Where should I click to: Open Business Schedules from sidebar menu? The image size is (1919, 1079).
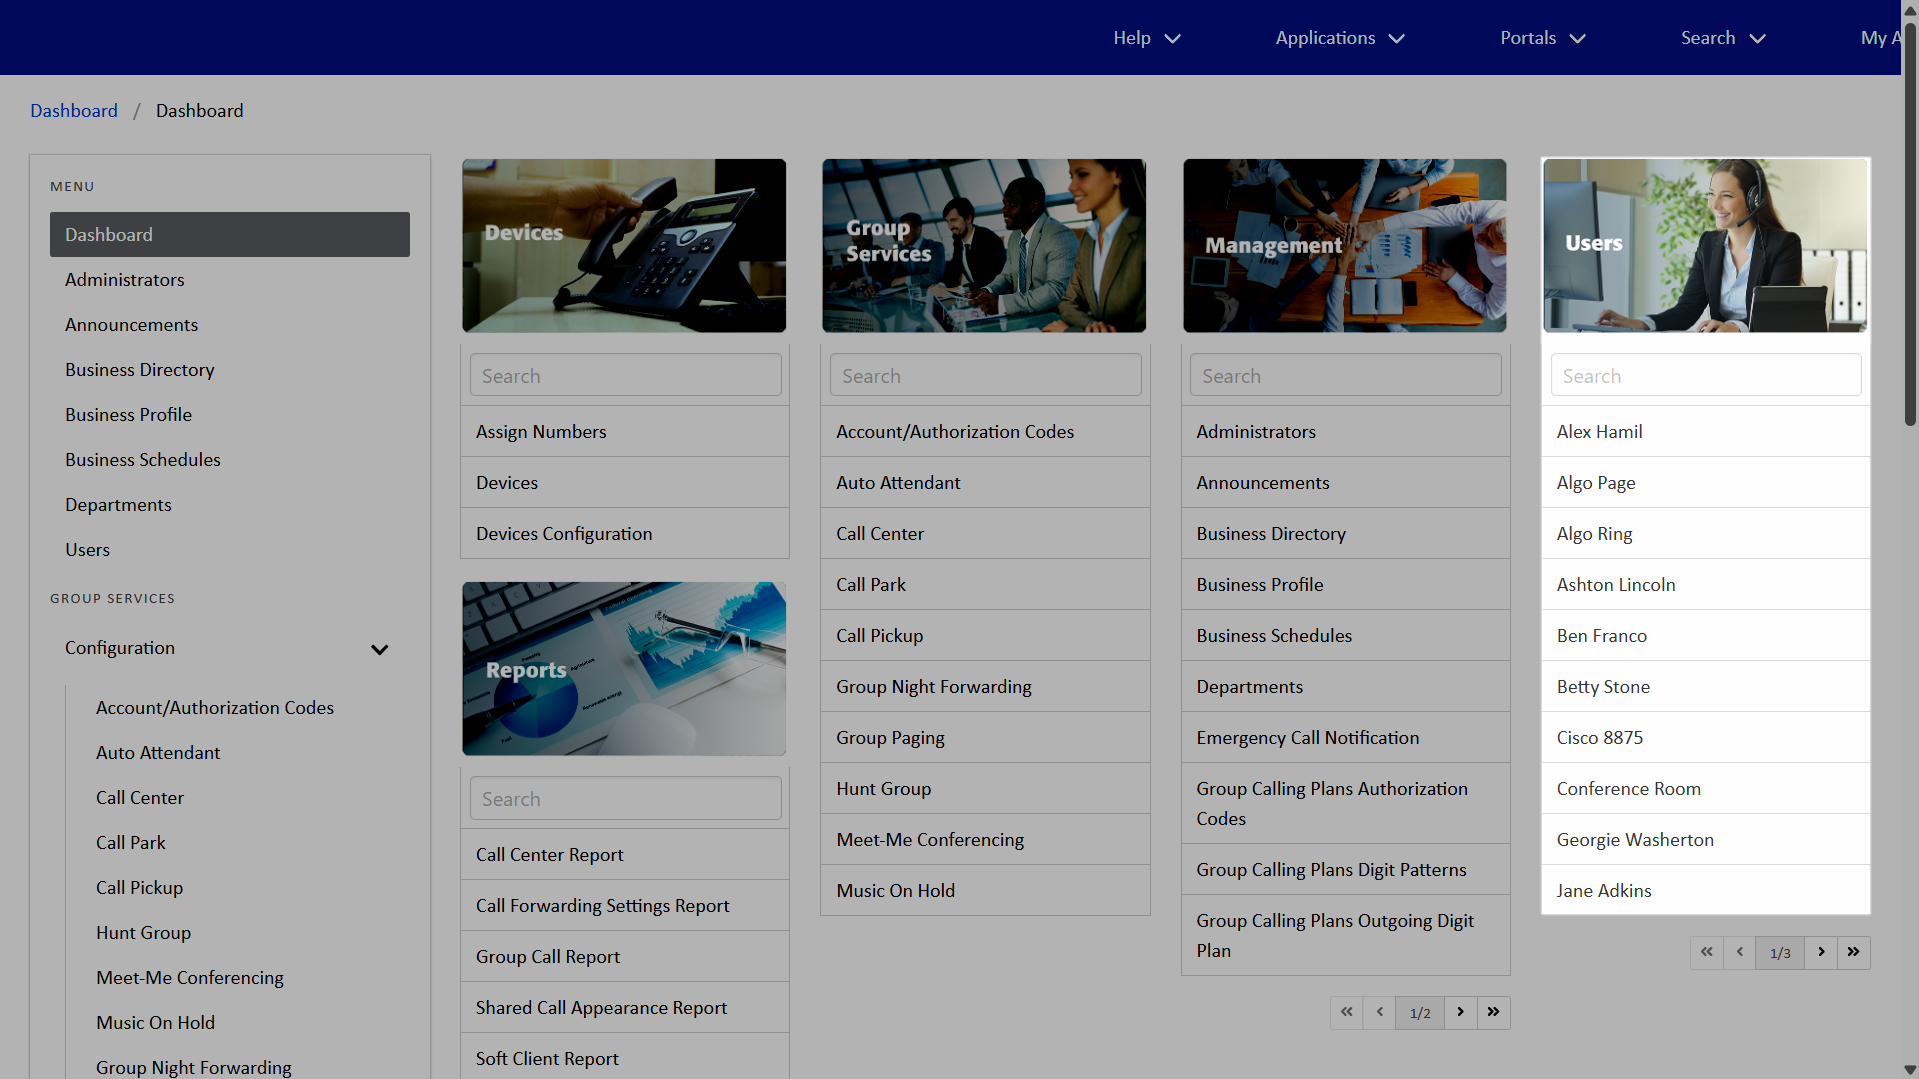[143, 460]
